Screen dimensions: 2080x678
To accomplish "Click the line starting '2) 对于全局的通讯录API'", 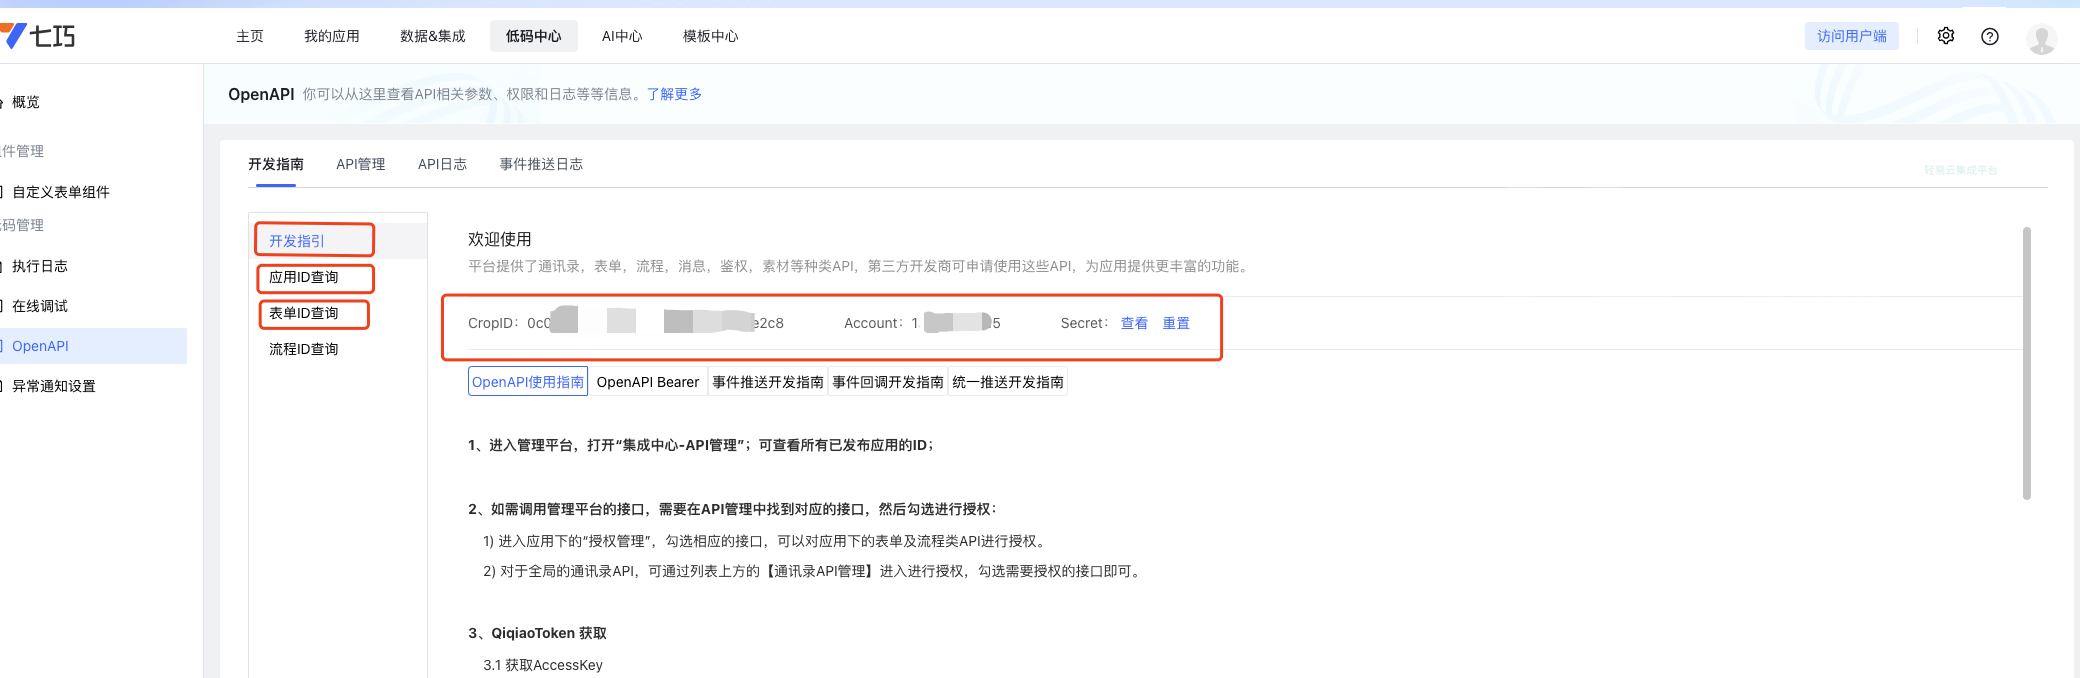I will pyautogui.click(x=814, y=571).
